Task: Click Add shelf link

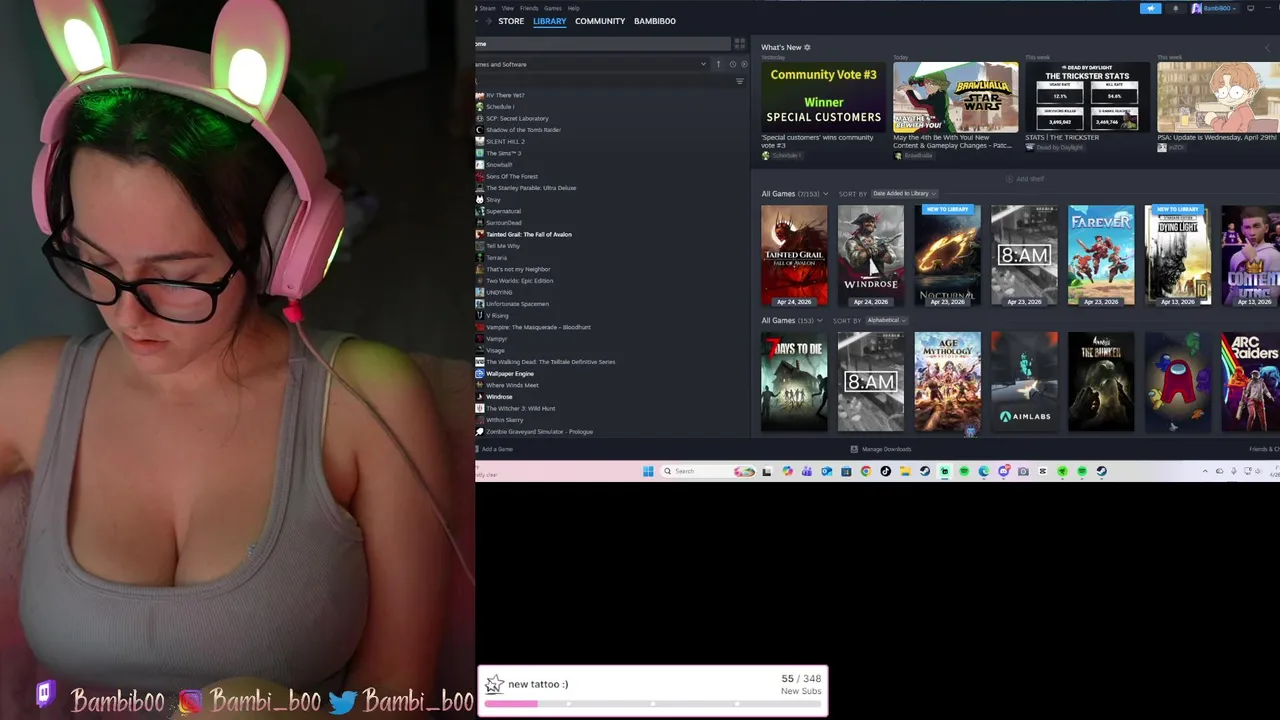Action: [1030, 179]
